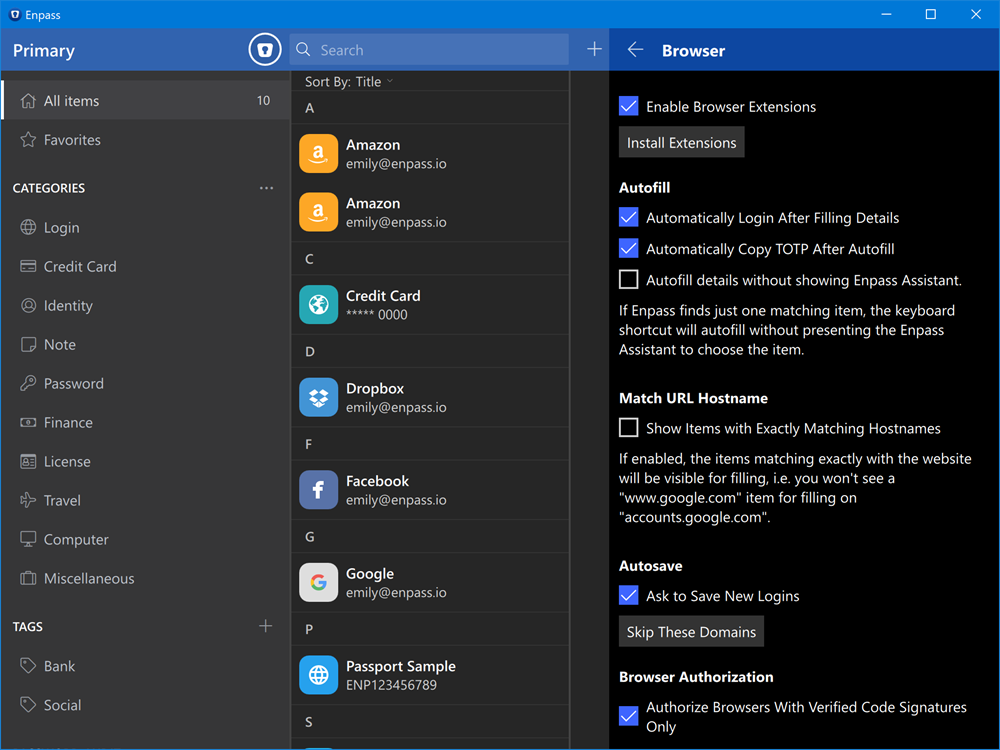Click the Dropbox logo icon
The width and height of the screenshot is (1000, 750).
click(318, 397)
